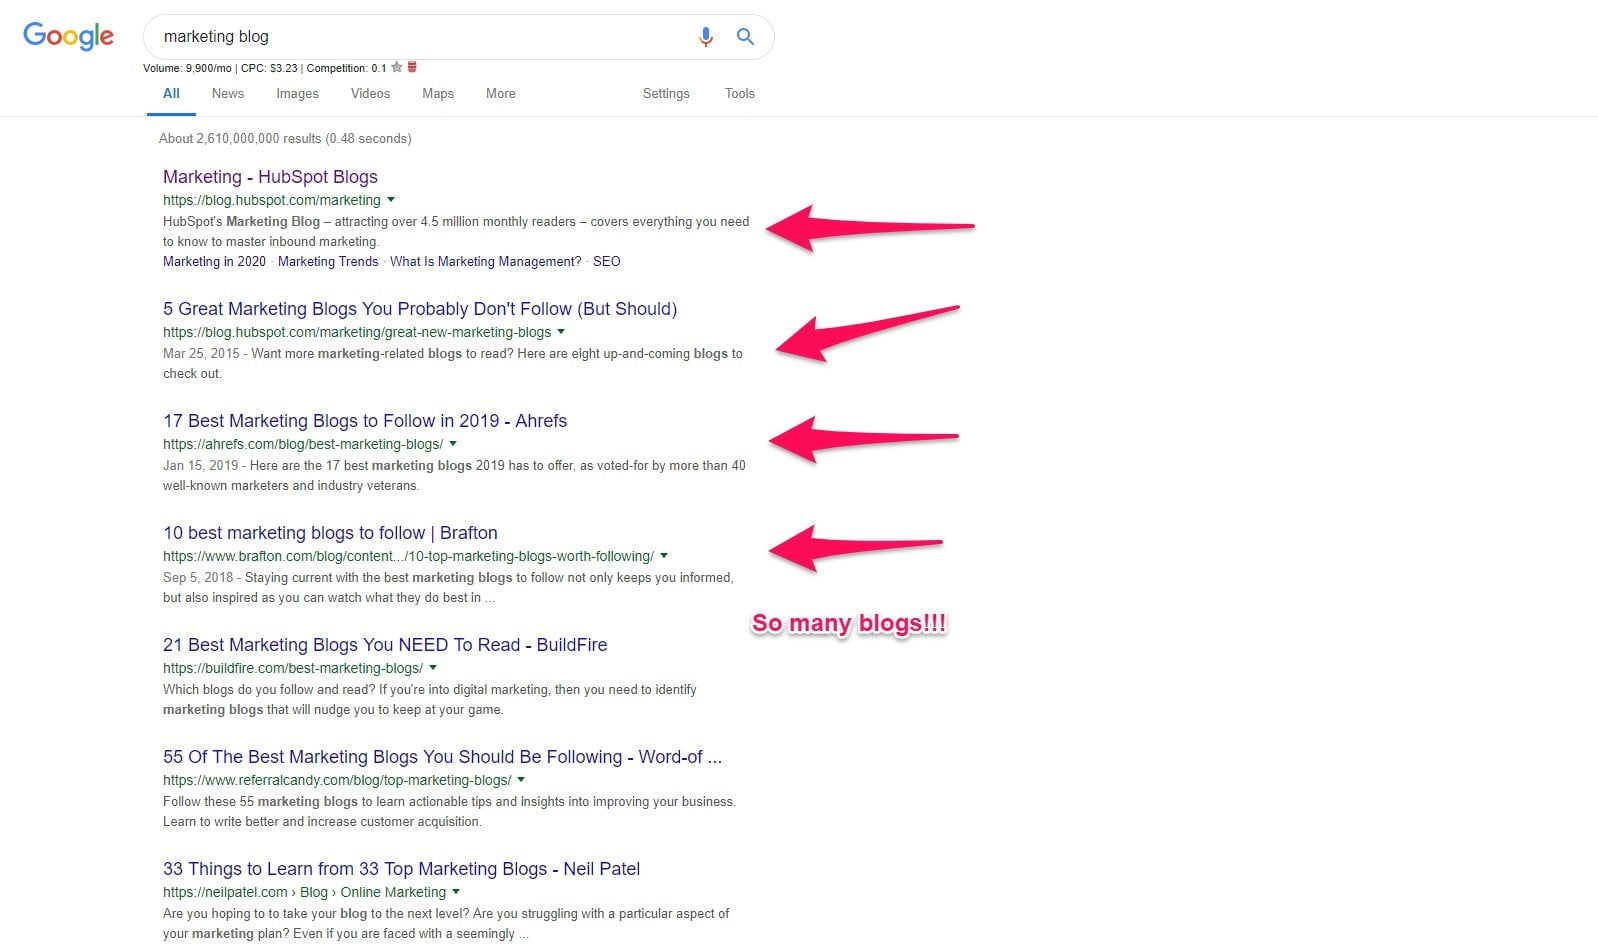The image size is (1598, 945).
Task: Open the Videos tab
Action: (x=370, y=94)
